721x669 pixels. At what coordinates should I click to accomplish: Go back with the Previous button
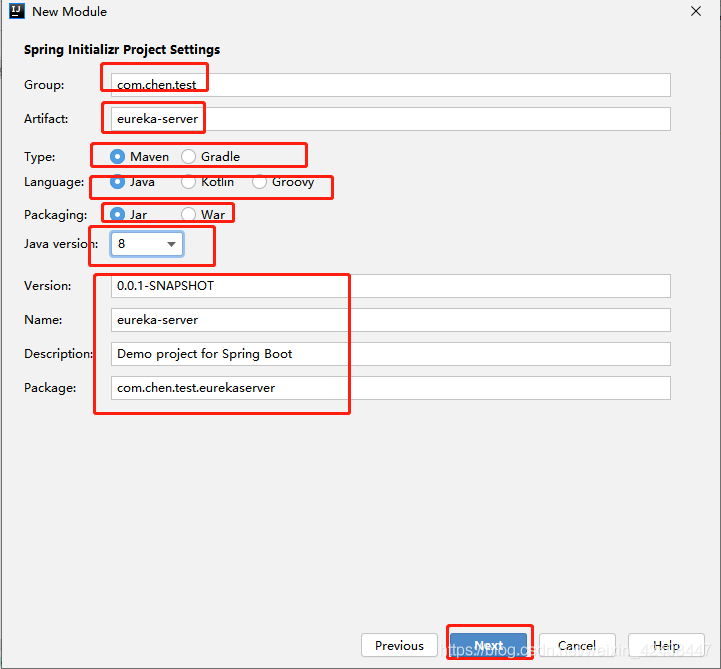(x=399, y=646)
